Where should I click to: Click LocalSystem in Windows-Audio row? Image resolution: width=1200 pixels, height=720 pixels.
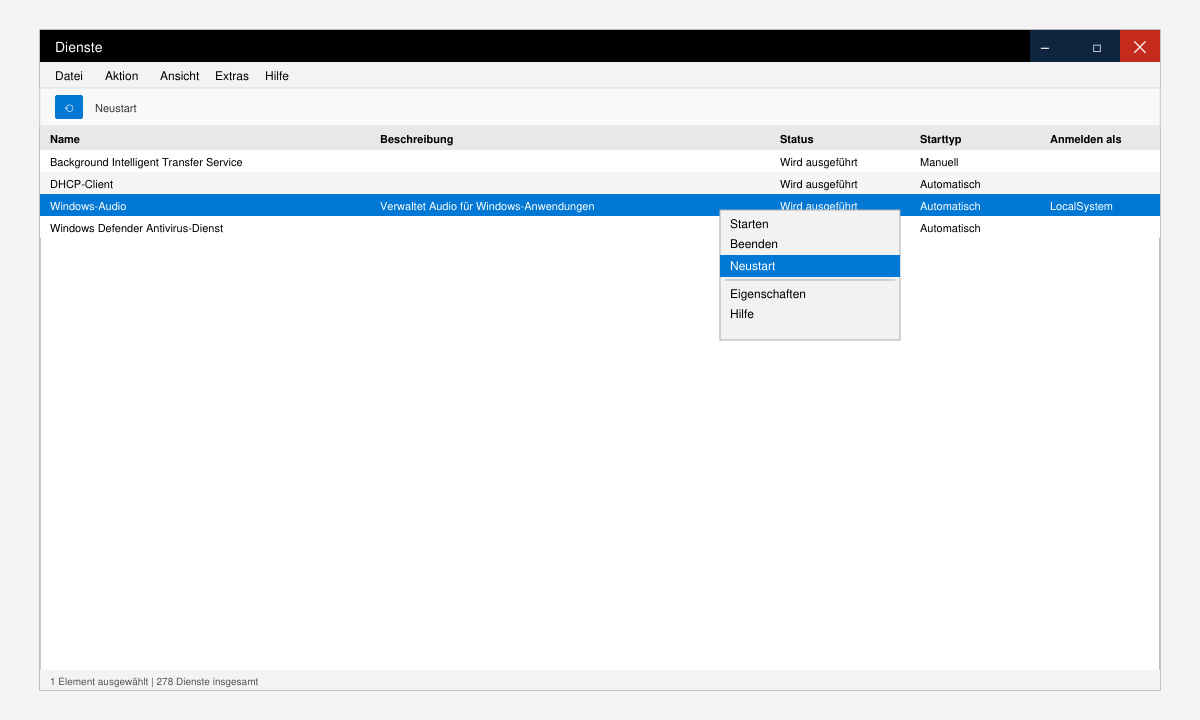(1081, 206)
